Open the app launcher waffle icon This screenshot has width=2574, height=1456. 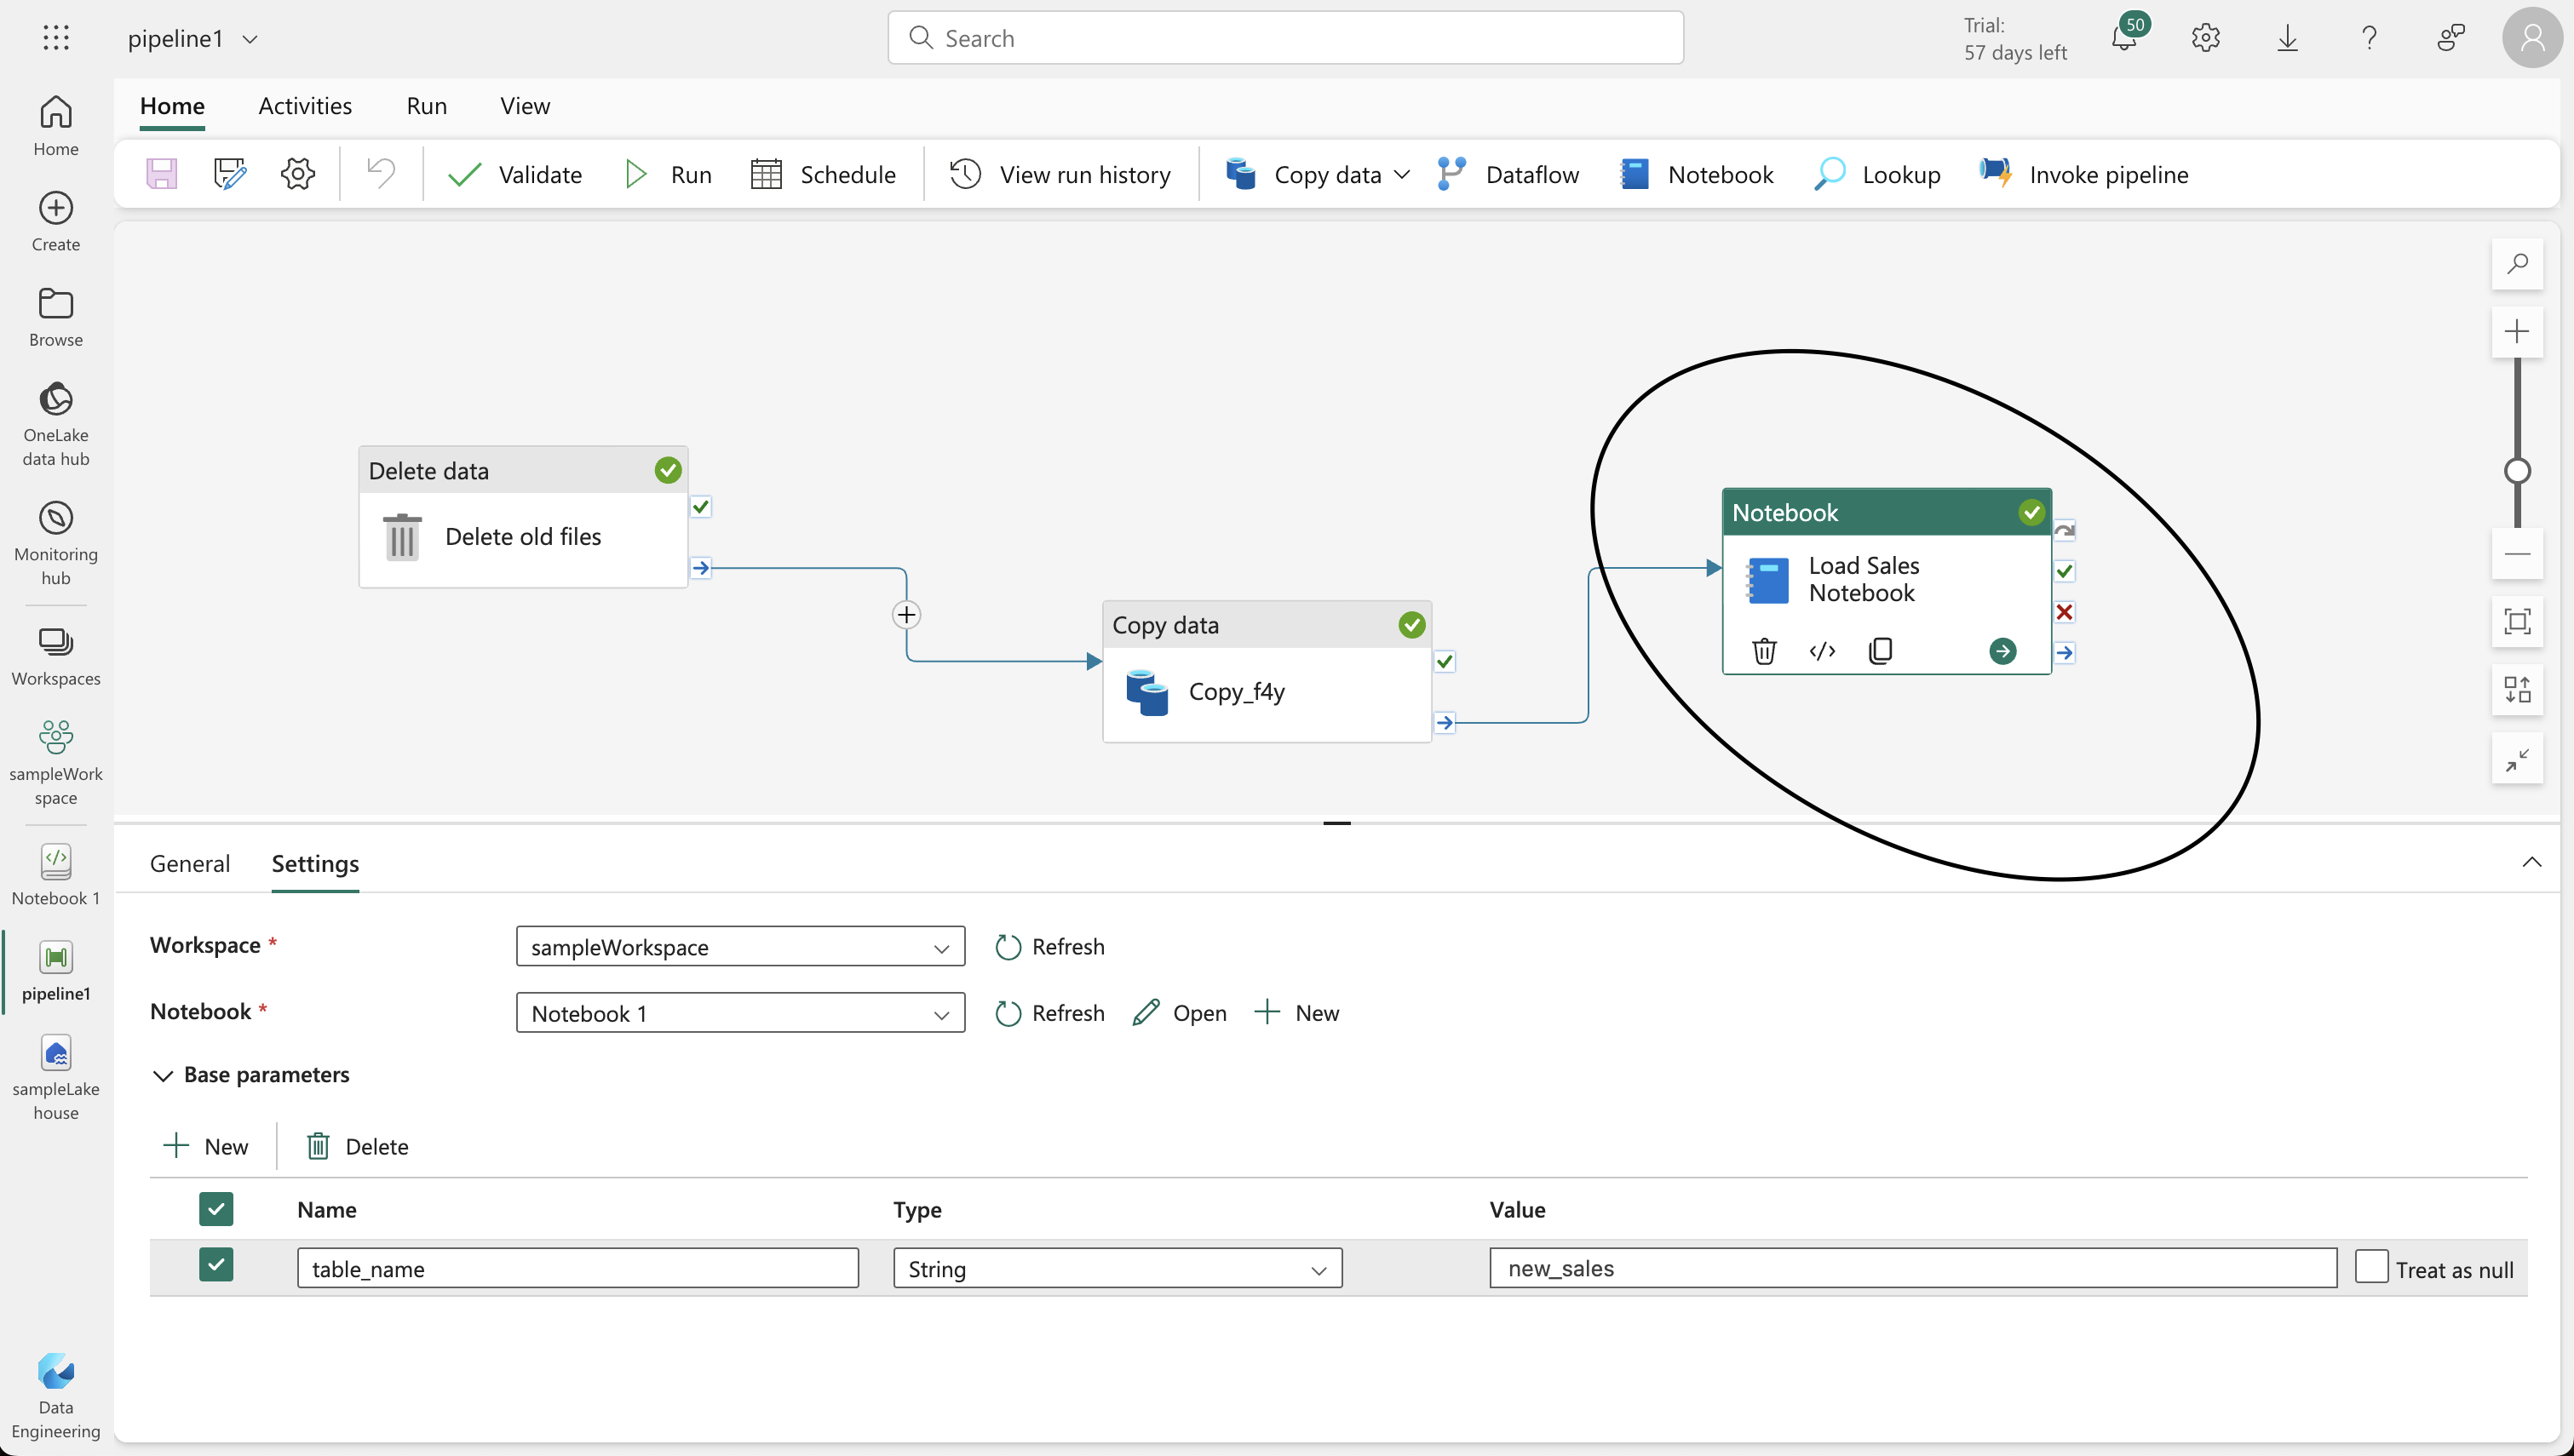(x=56, y=38)
